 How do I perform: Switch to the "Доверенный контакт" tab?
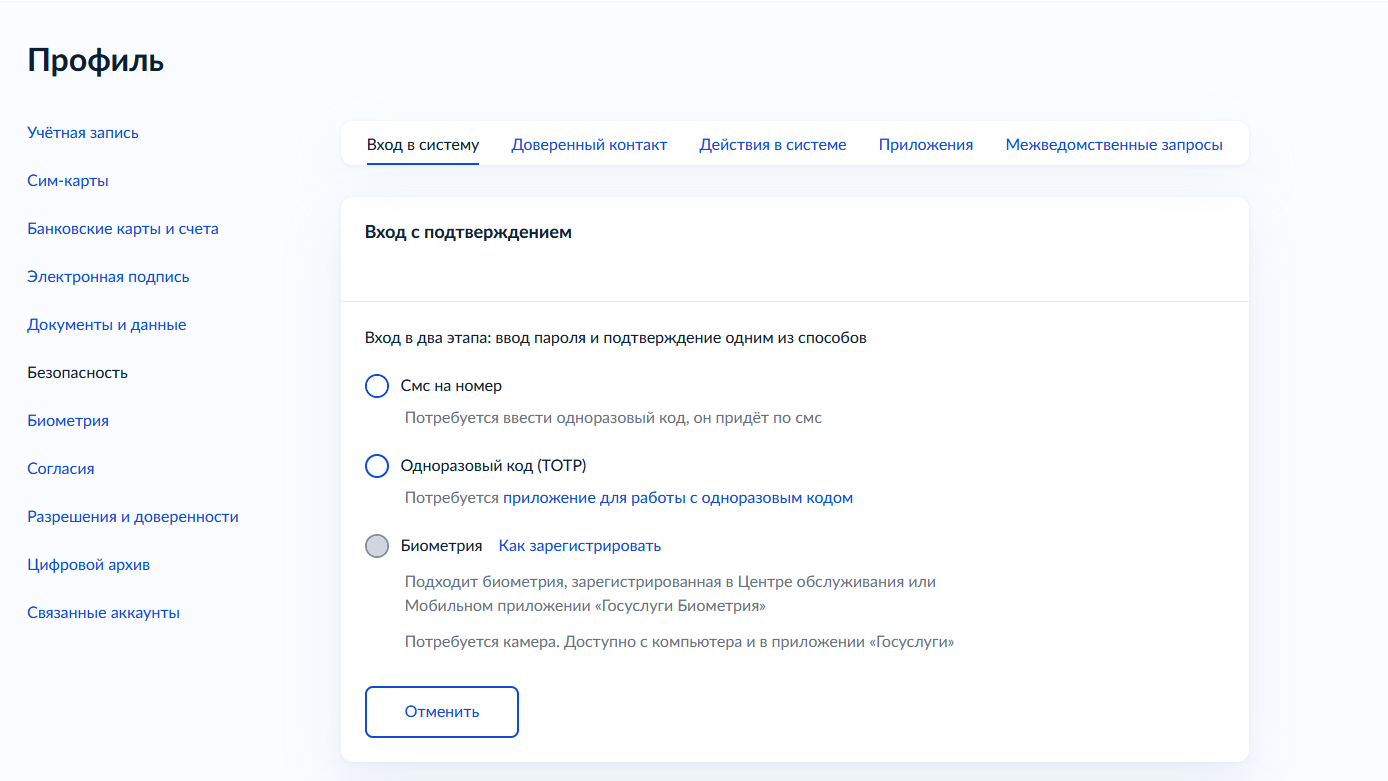[589, 145]
